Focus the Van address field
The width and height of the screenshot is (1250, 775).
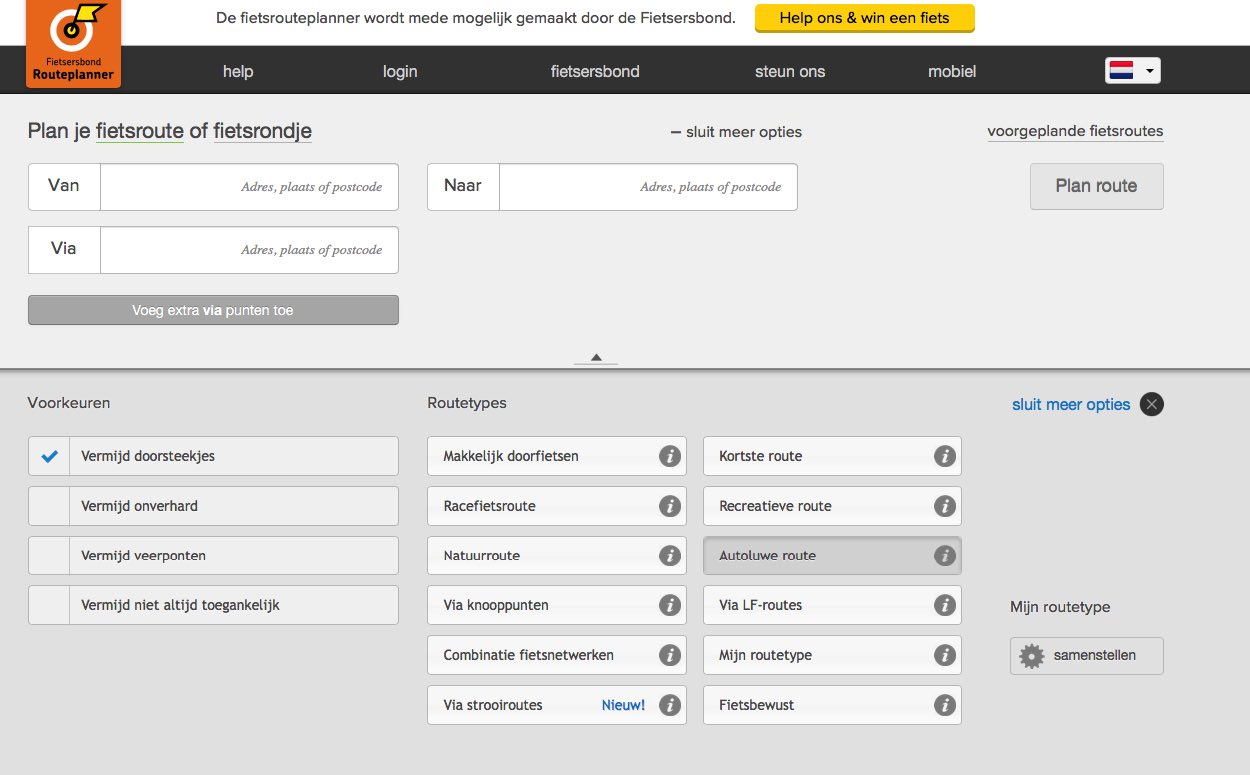pos(249,187)
